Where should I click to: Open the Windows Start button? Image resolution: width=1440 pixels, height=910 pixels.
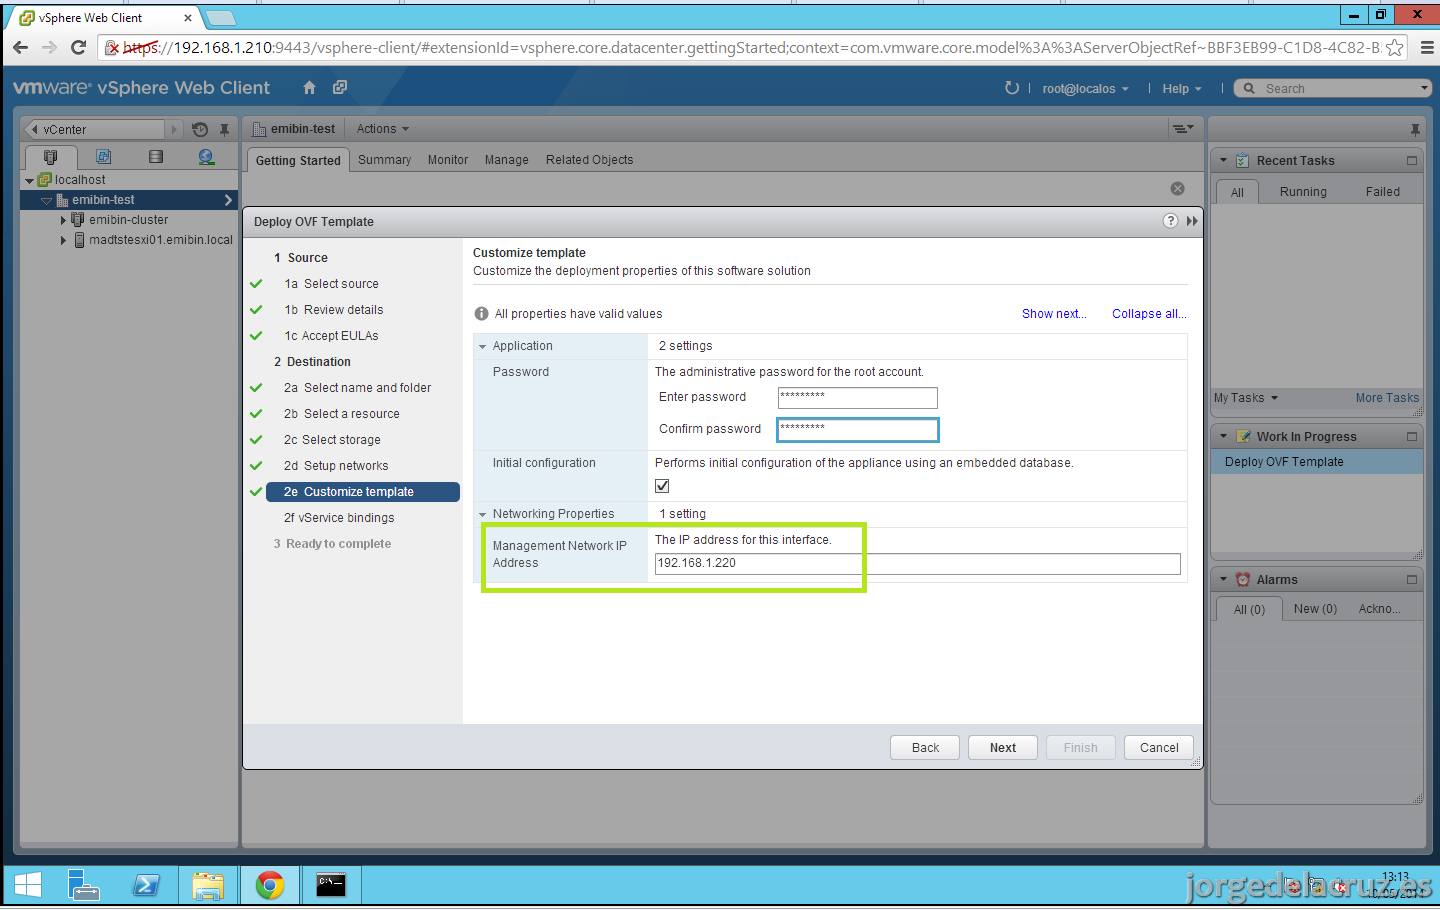pyautogui.click(x=28, y=885)
